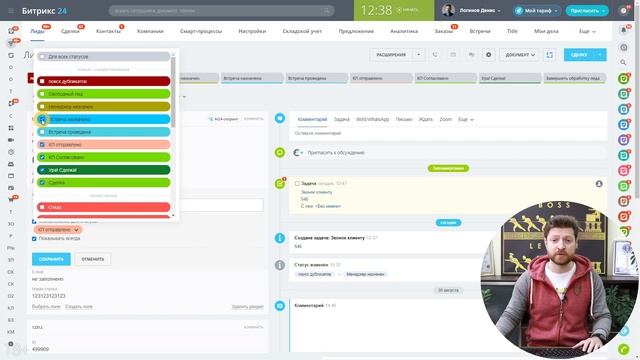
Task: Open the 'КП отправлено' status dropdown pill
Action: point(58,230)
